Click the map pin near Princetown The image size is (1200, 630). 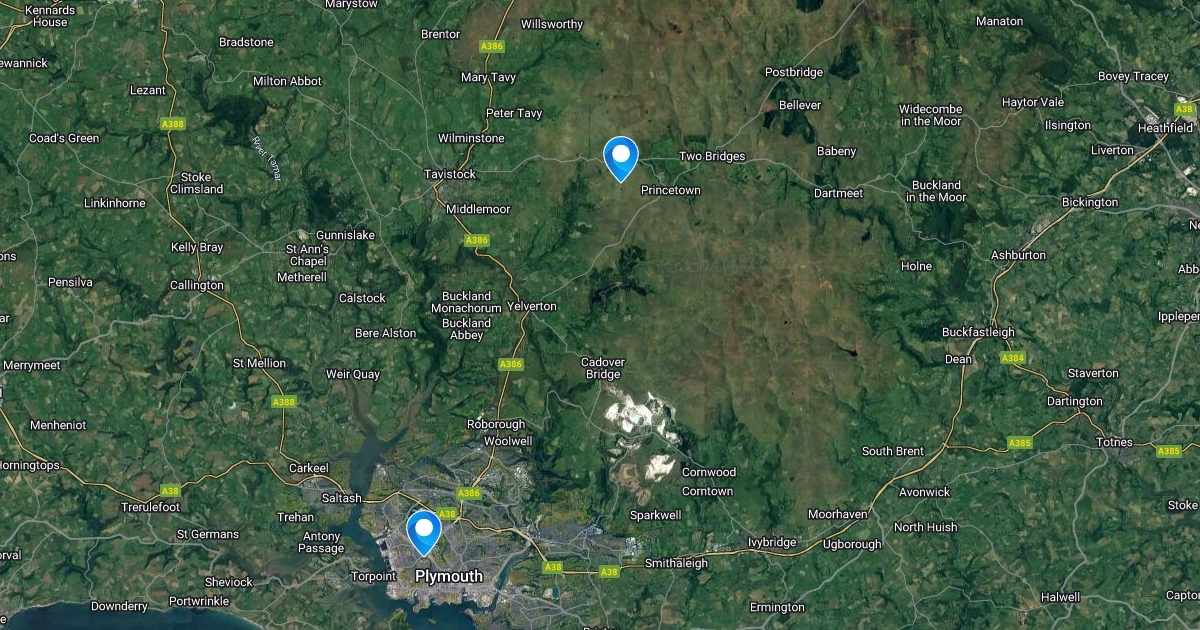pyautogui.click(x=621, y=159)
